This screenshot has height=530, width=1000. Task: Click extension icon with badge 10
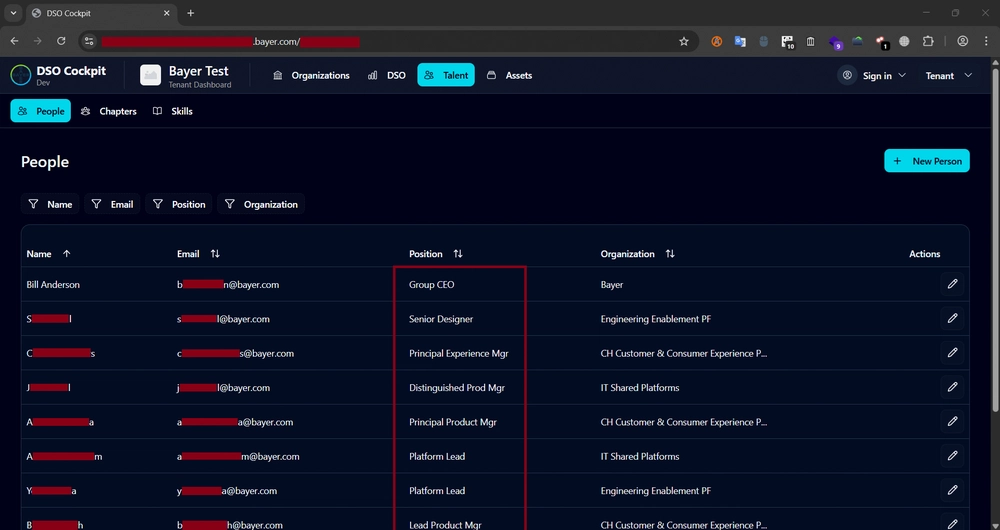[788, 42]
